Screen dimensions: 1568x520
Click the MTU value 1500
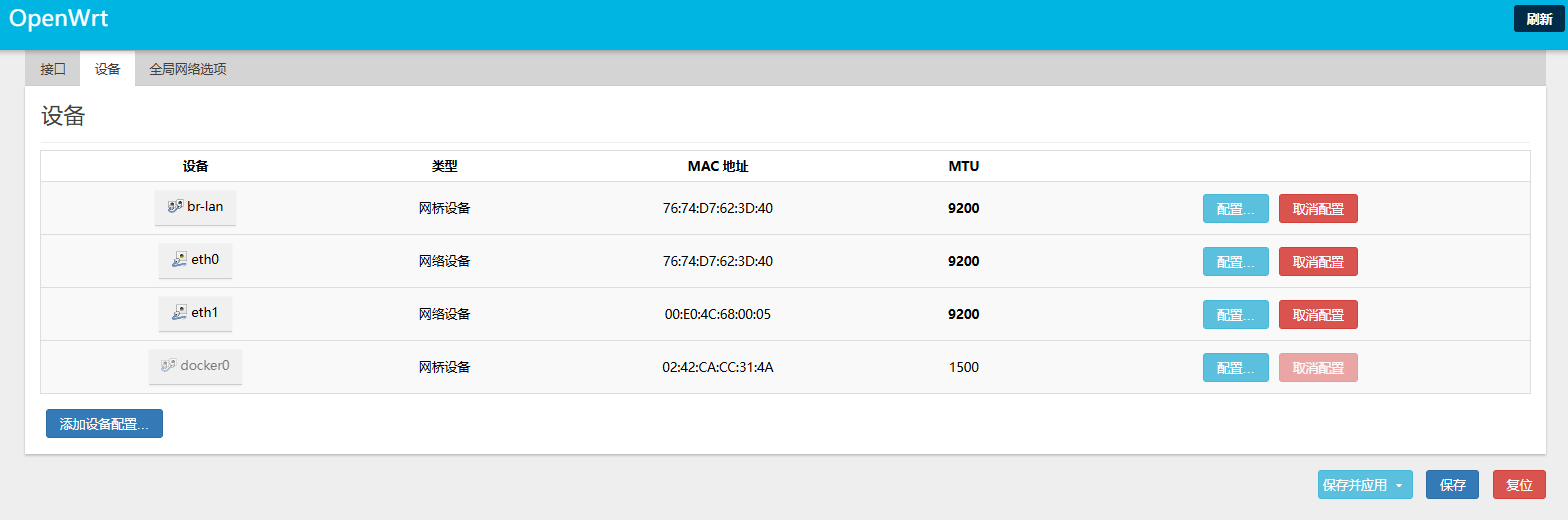point(964,367)
